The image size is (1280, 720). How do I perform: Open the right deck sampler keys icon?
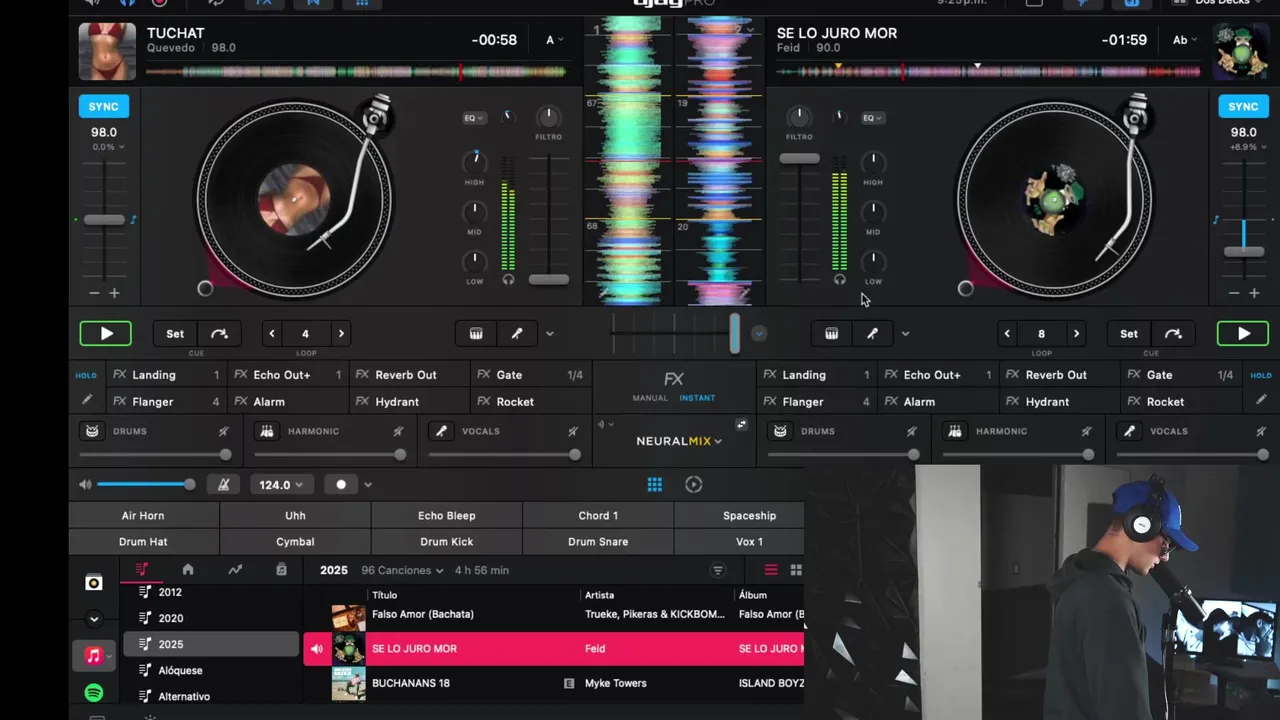(x=831, y=334)
